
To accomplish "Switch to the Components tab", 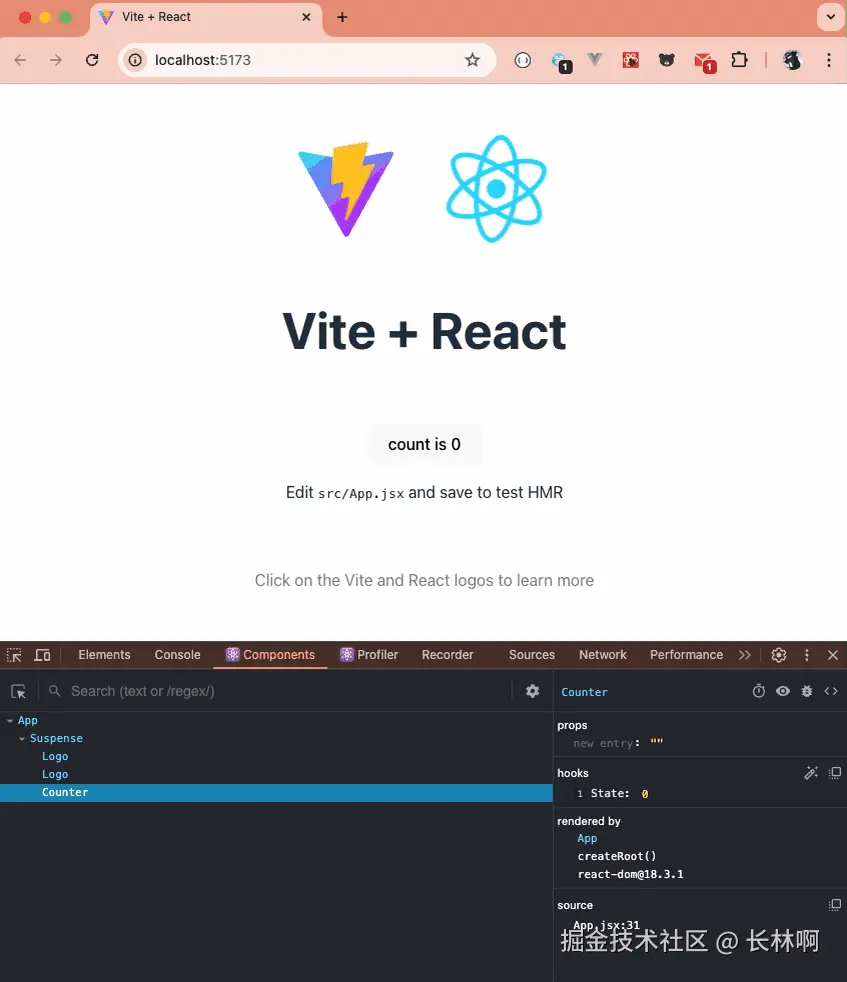I will 270,655.
